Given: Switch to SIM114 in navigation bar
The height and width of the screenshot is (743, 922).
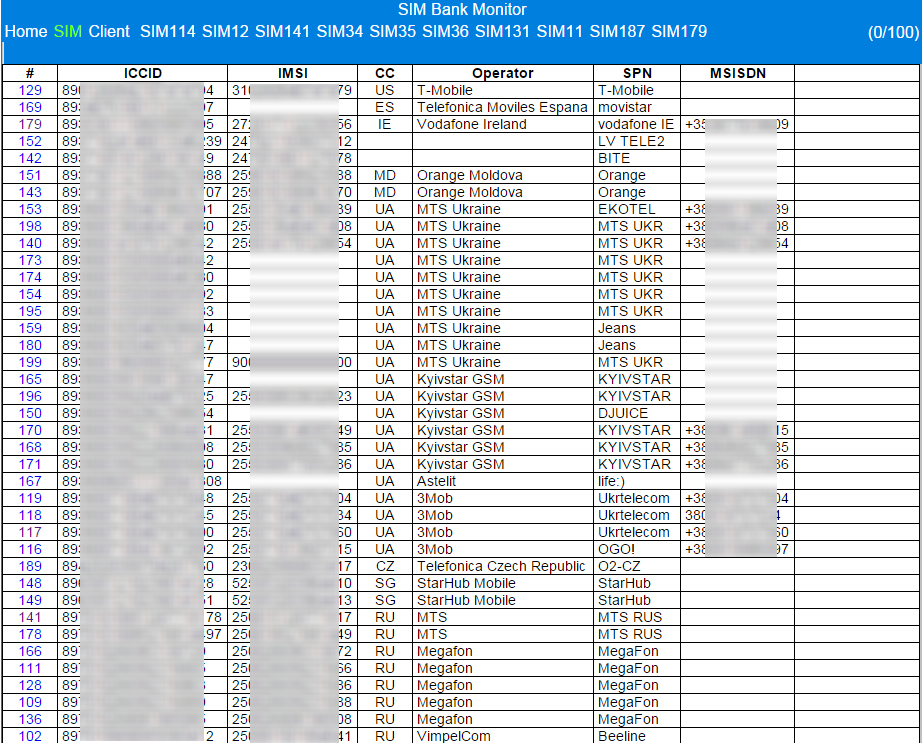Looking at the screenshot, I should [x=168, y=31].
